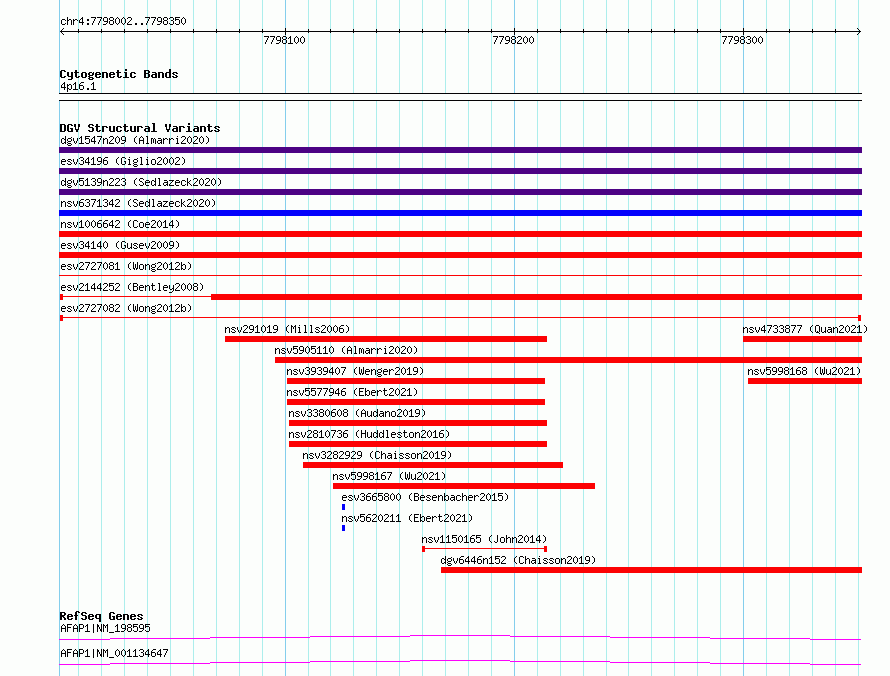Click the red nsv4733877 variant bar
Image resolution: width=890 pixels, height=676 pixels.
coord(803,339)
